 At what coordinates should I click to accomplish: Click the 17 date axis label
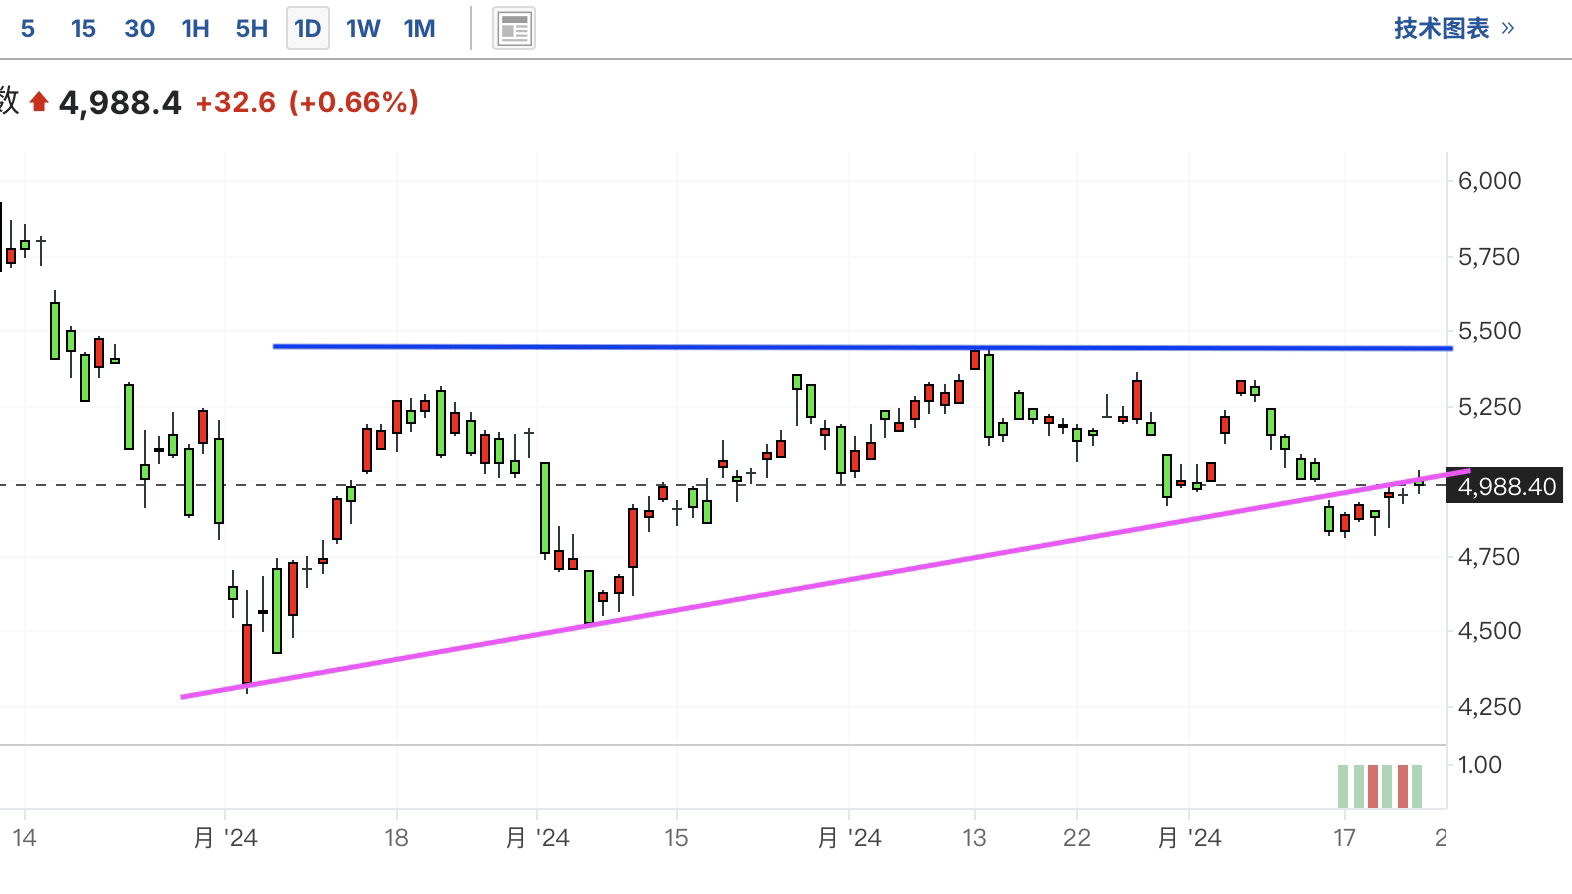(1344, 838)
